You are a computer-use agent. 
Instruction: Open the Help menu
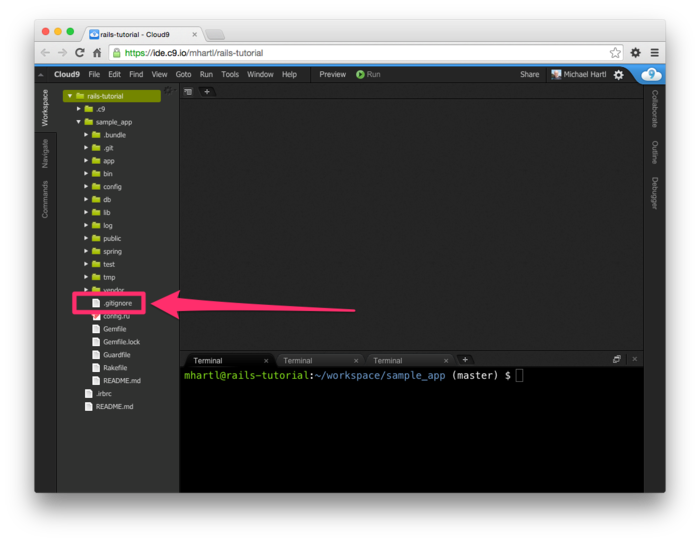click(289, 75)
